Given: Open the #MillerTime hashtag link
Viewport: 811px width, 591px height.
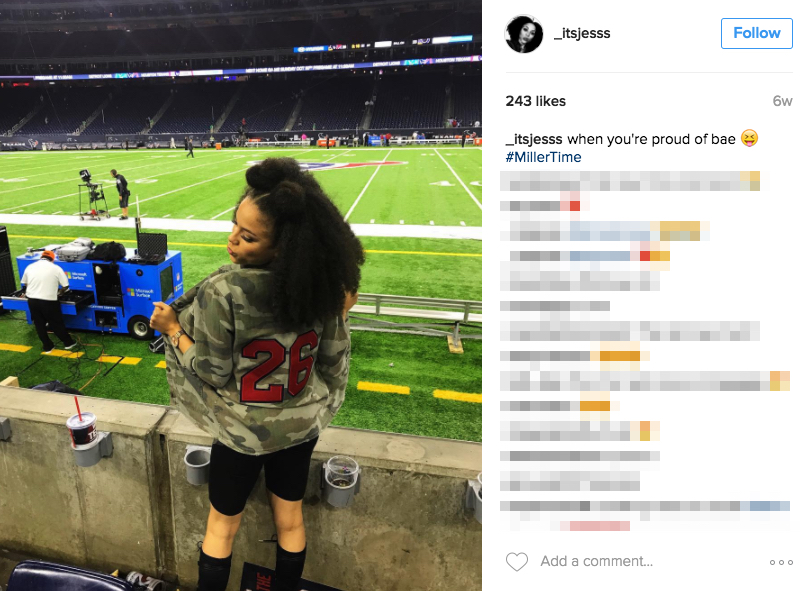Looking at the screenshot, I should pyautogui.click(x=543, y=157).
